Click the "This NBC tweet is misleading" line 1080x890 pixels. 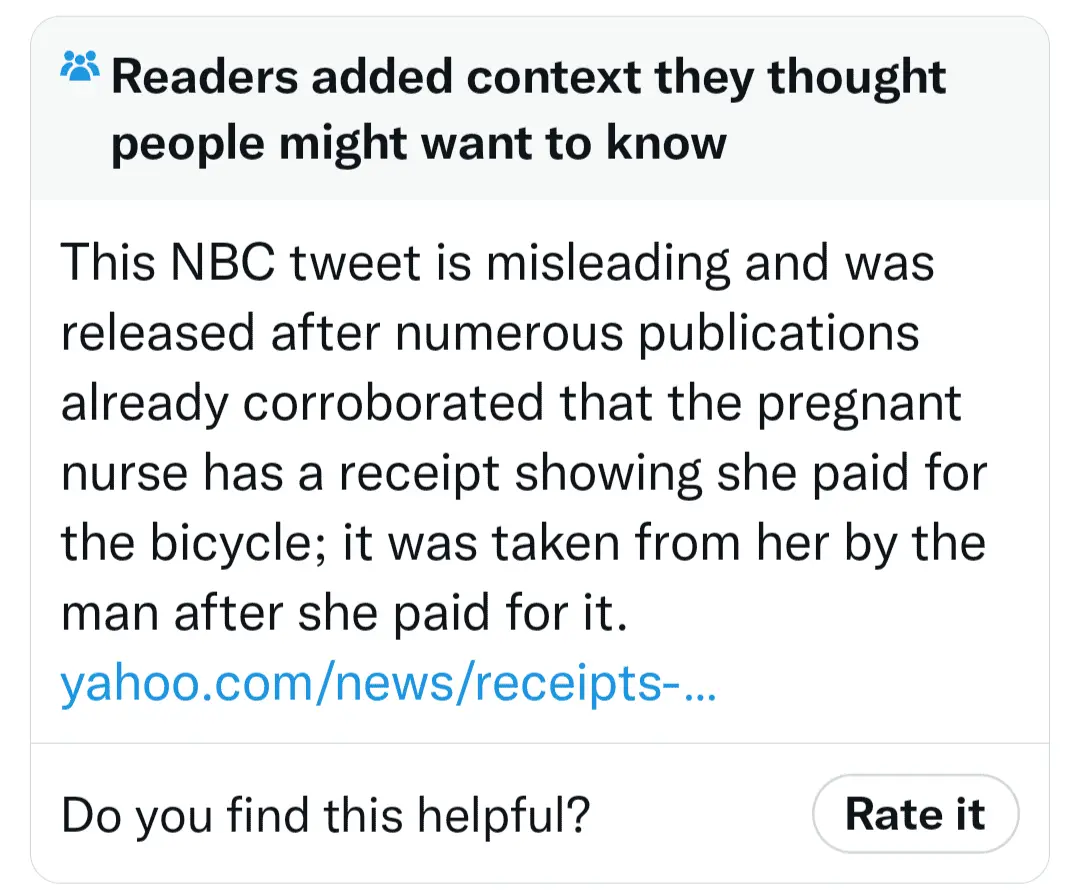click(x=497, y=265)
